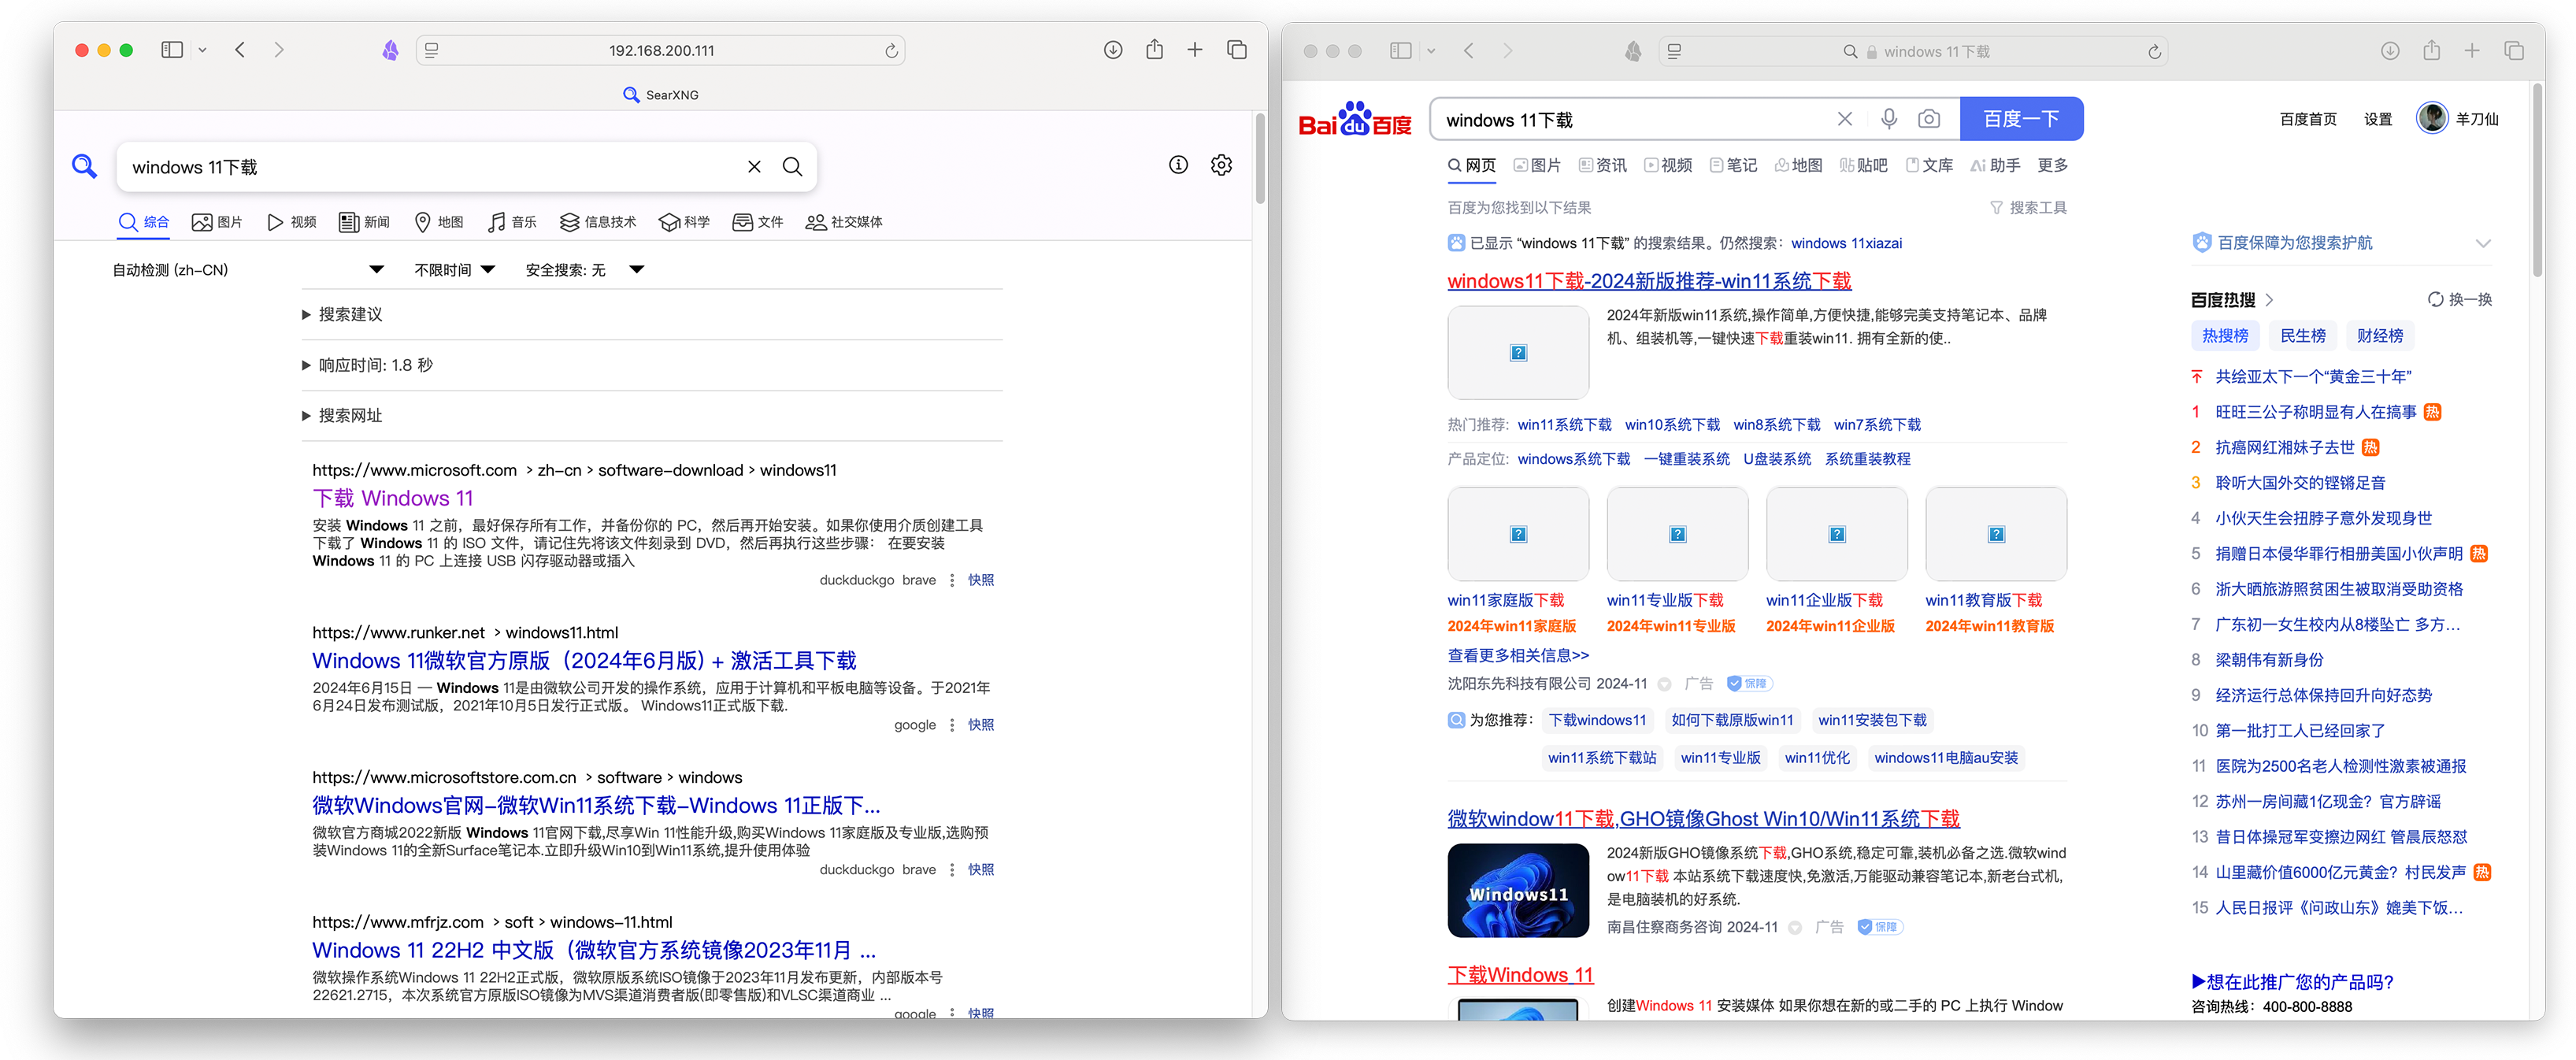Focus the Baidu search input field
This screenshot has width=2576, height=1060.
[1636, 120]
